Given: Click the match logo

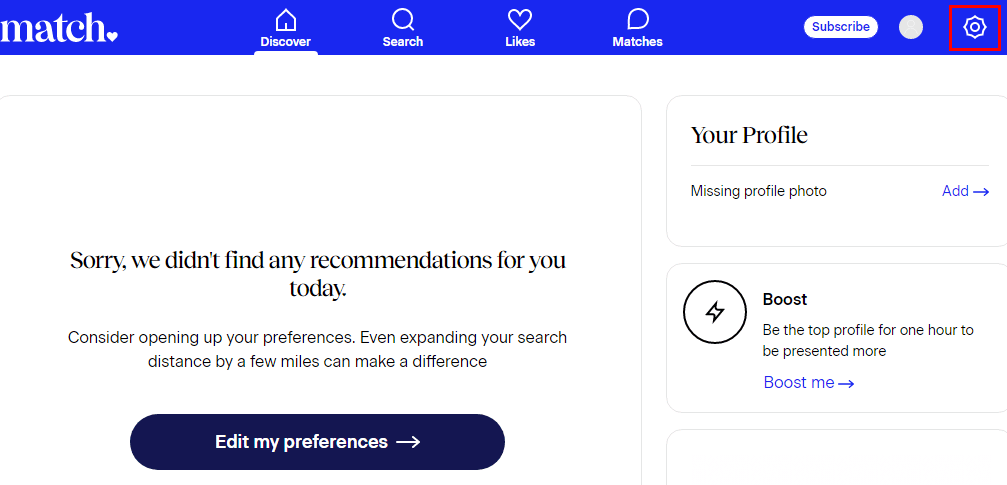Looking at the screenshot, I should (x=58, y=28).
